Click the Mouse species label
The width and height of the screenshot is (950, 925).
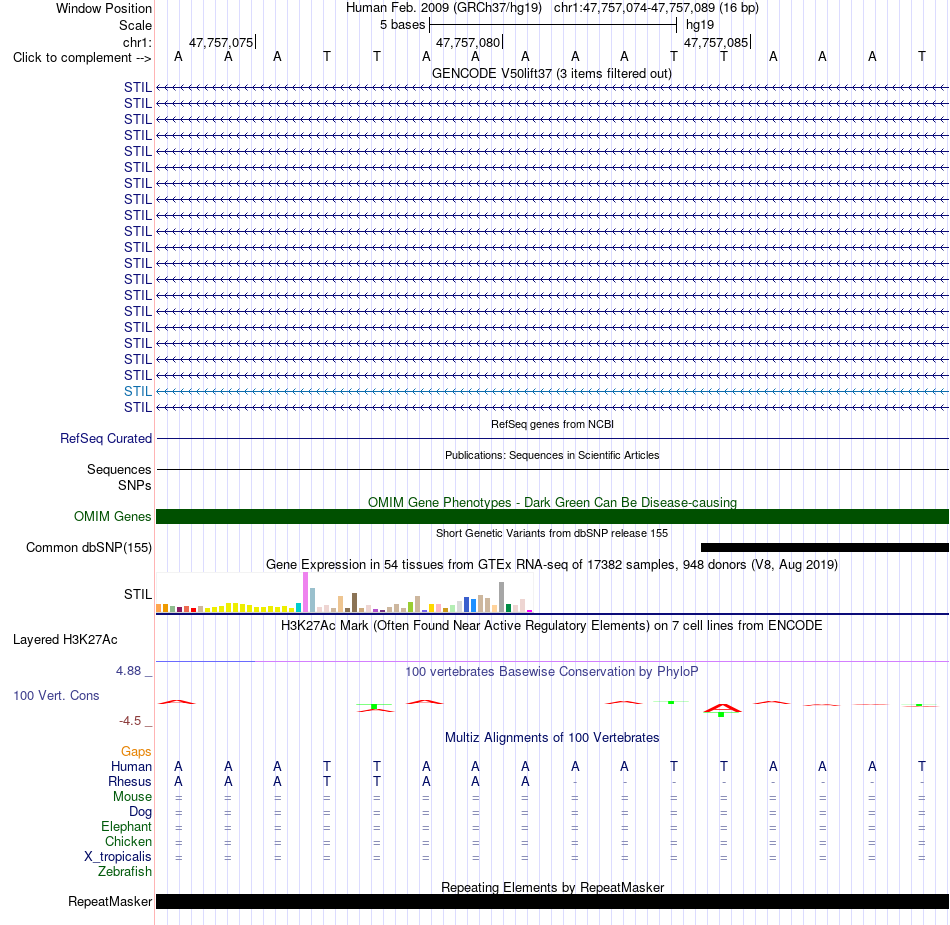132,797
